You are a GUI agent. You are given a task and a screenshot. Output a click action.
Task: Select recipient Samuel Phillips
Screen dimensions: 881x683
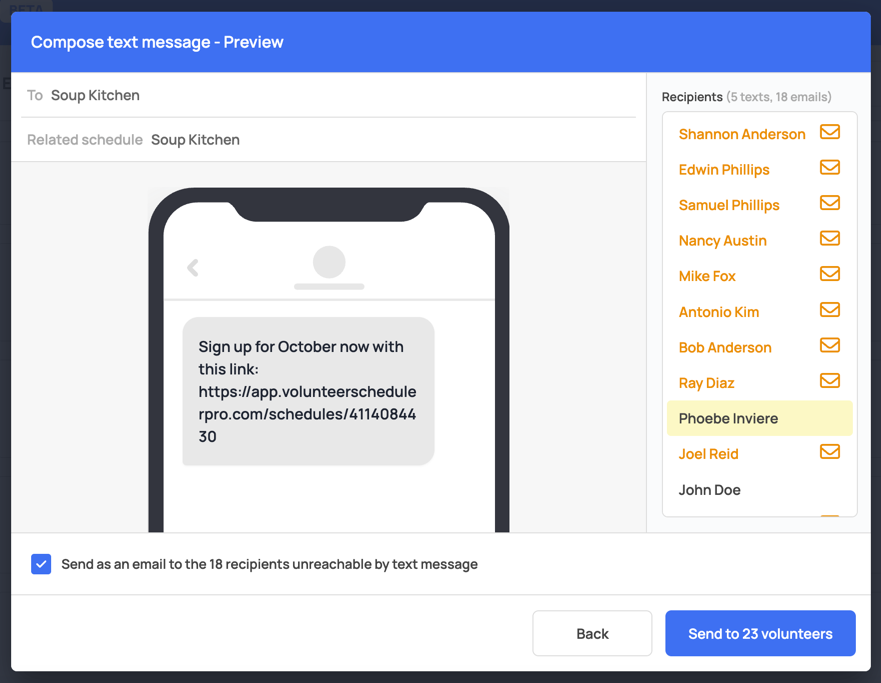[x=729, y=205]
